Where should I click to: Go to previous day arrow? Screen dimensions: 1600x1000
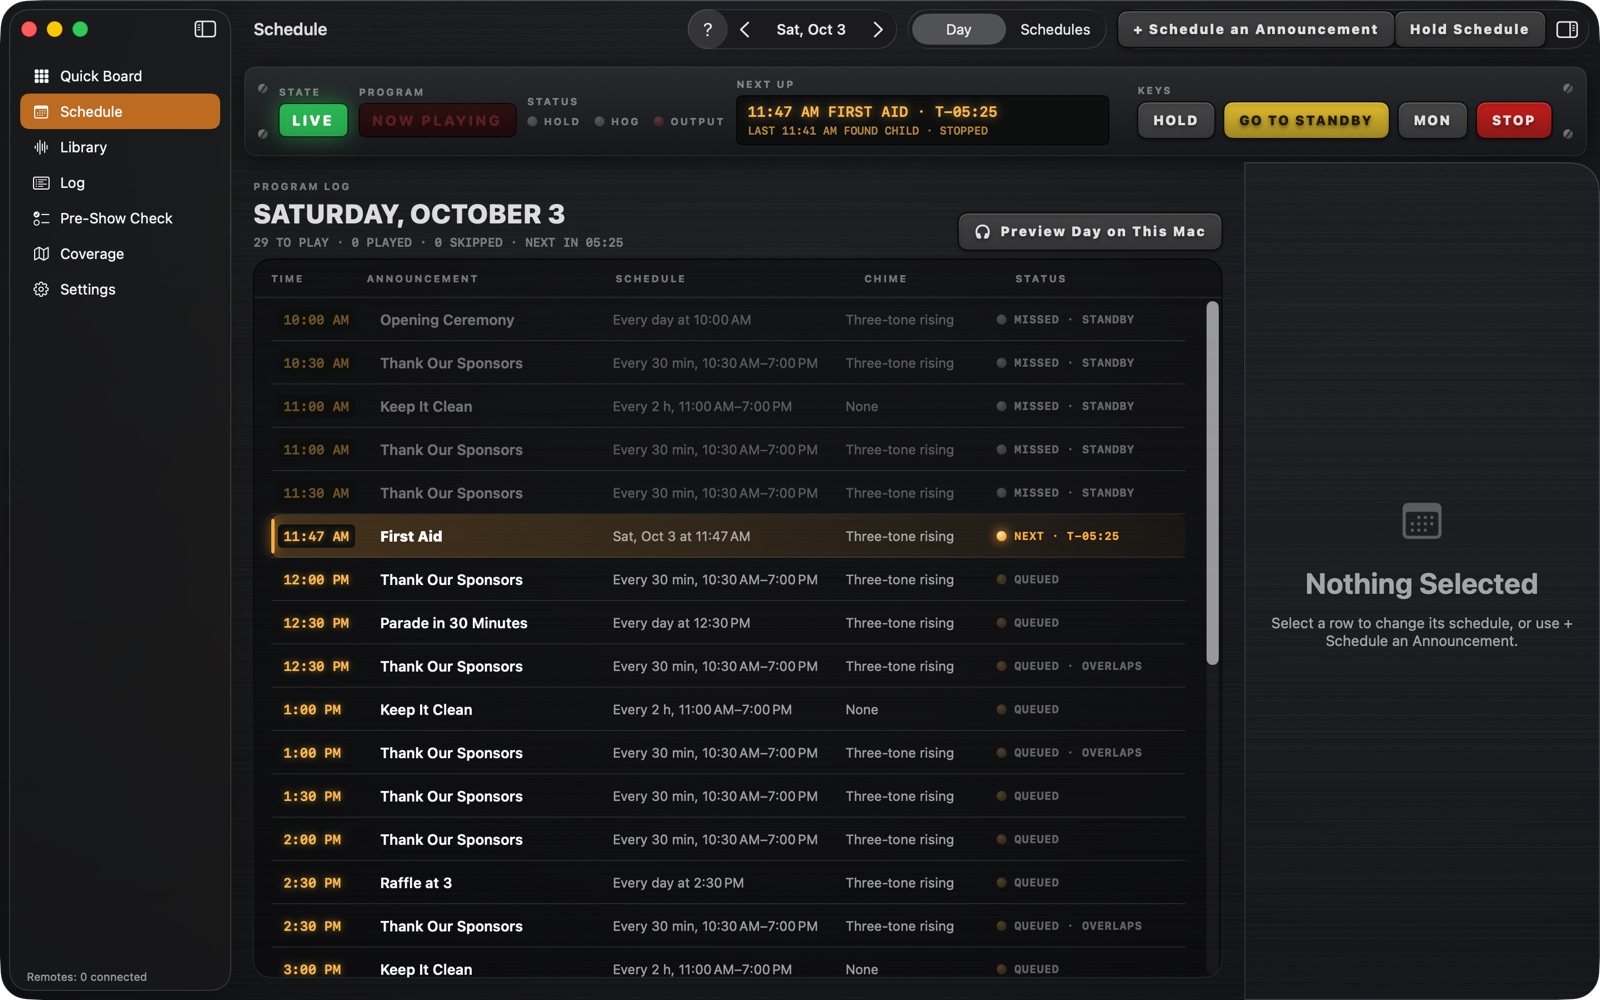(x=745, y=29)
